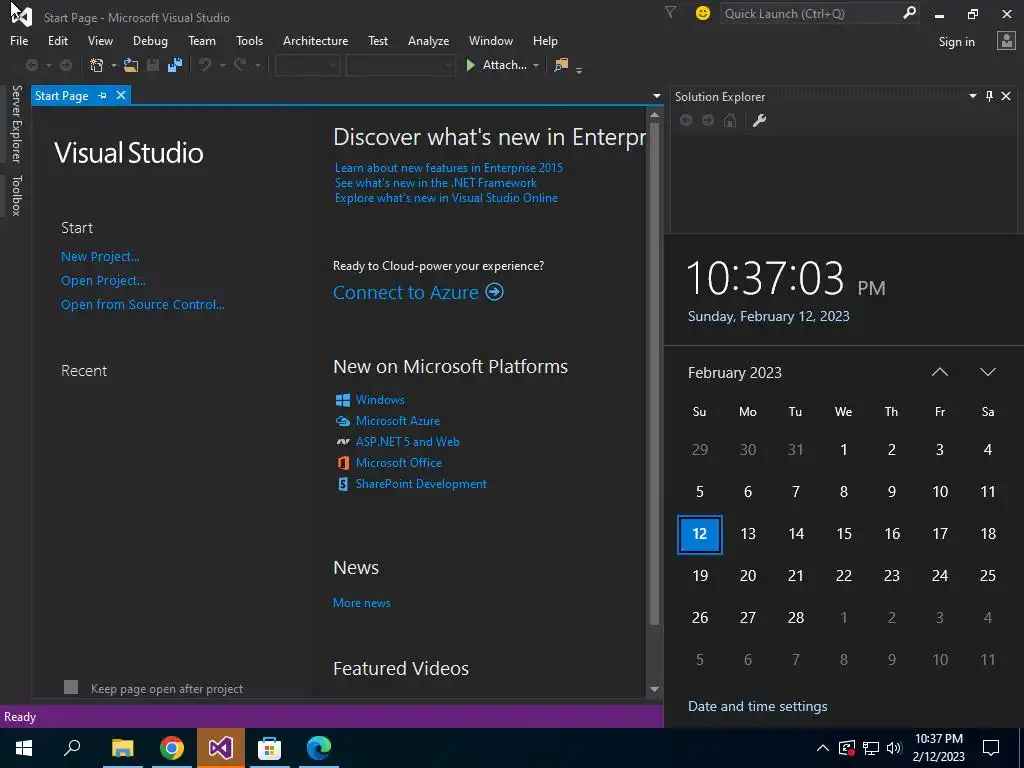Open the Solution Explorer window position dropdown

tap(972, 96)
